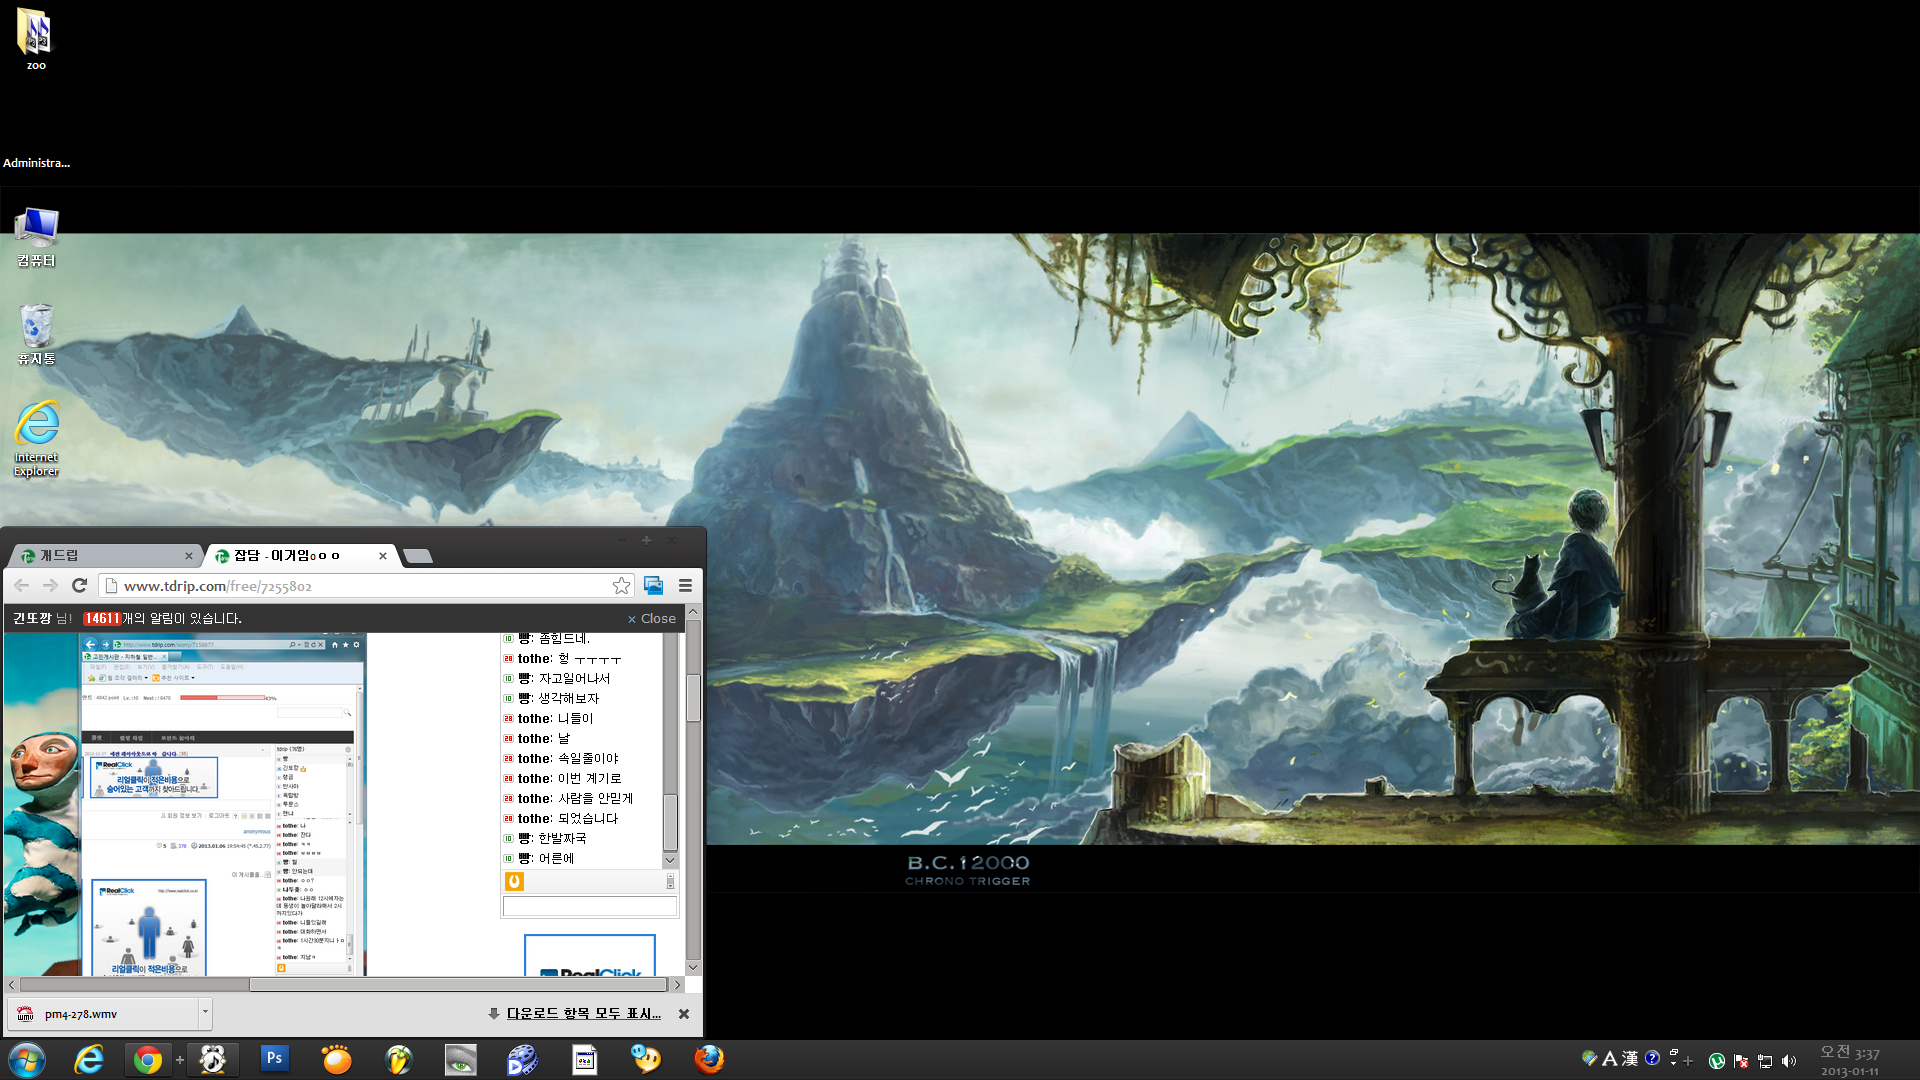Click the uTorrent tray icon
Screen dimensions: 1920x1080
coord(1716,1061)
